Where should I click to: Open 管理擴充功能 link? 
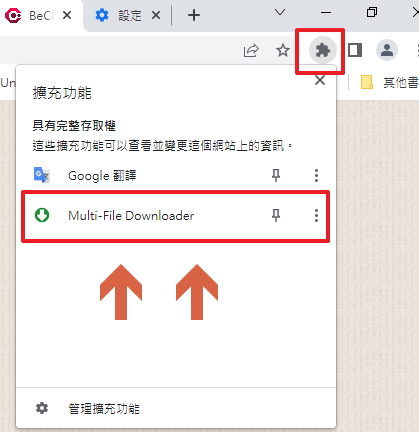(104, 409)
